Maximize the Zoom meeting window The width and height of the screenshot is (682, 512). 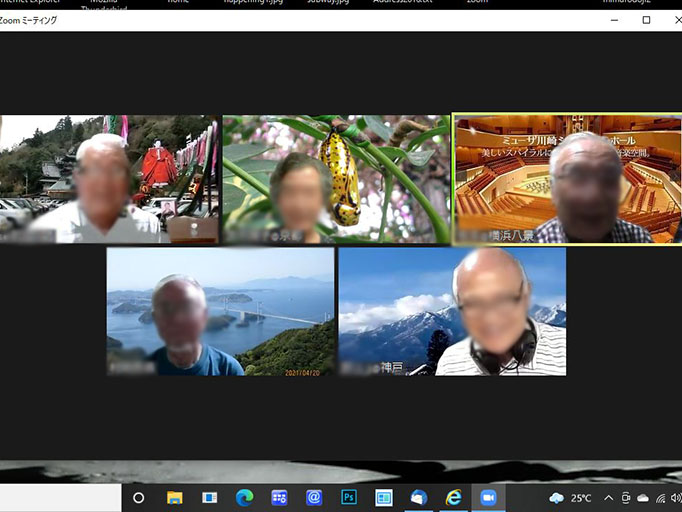[x=646, y=20]
